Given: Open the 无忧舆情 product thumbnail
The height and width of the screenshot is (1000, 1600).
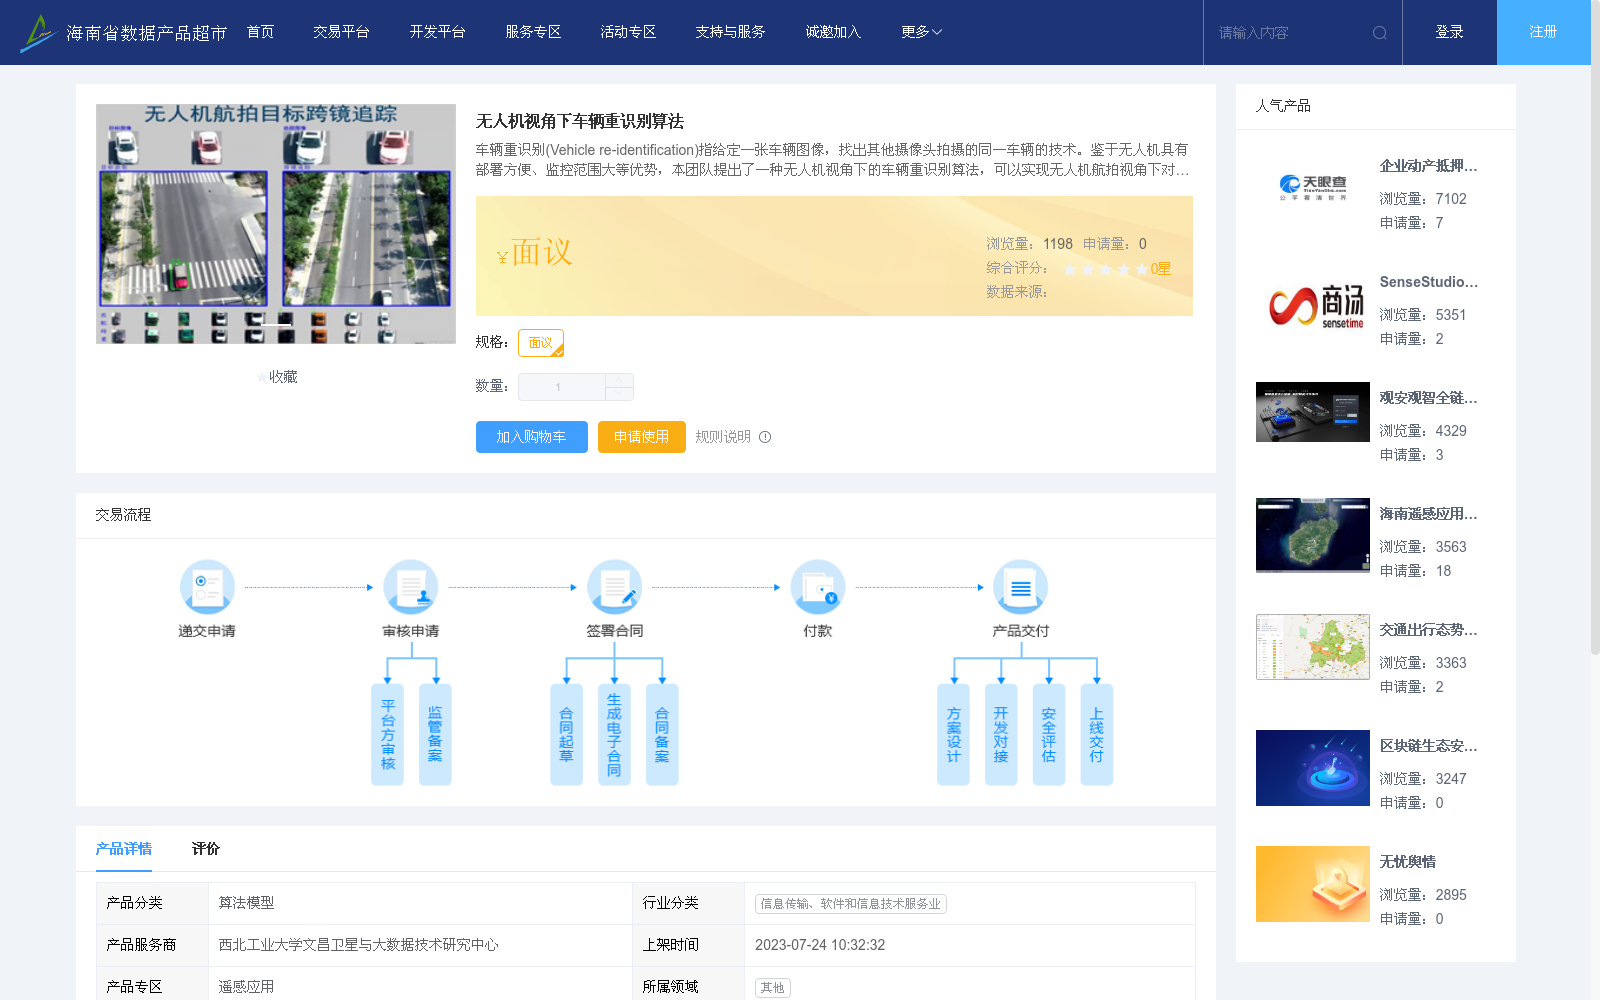Looking at the screenshot, I should pyautogui.click(x=1313, y=884).
